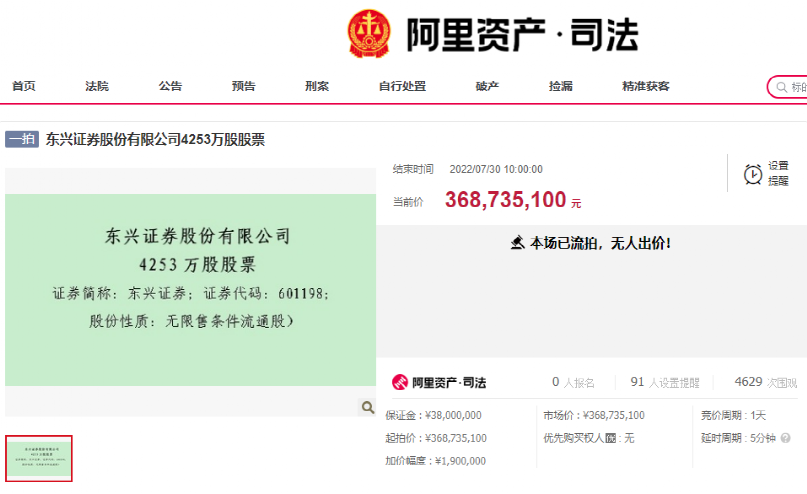Go to the 法院 navigation tab
Screen dimensions: 807x494
(x=97, y=86)
